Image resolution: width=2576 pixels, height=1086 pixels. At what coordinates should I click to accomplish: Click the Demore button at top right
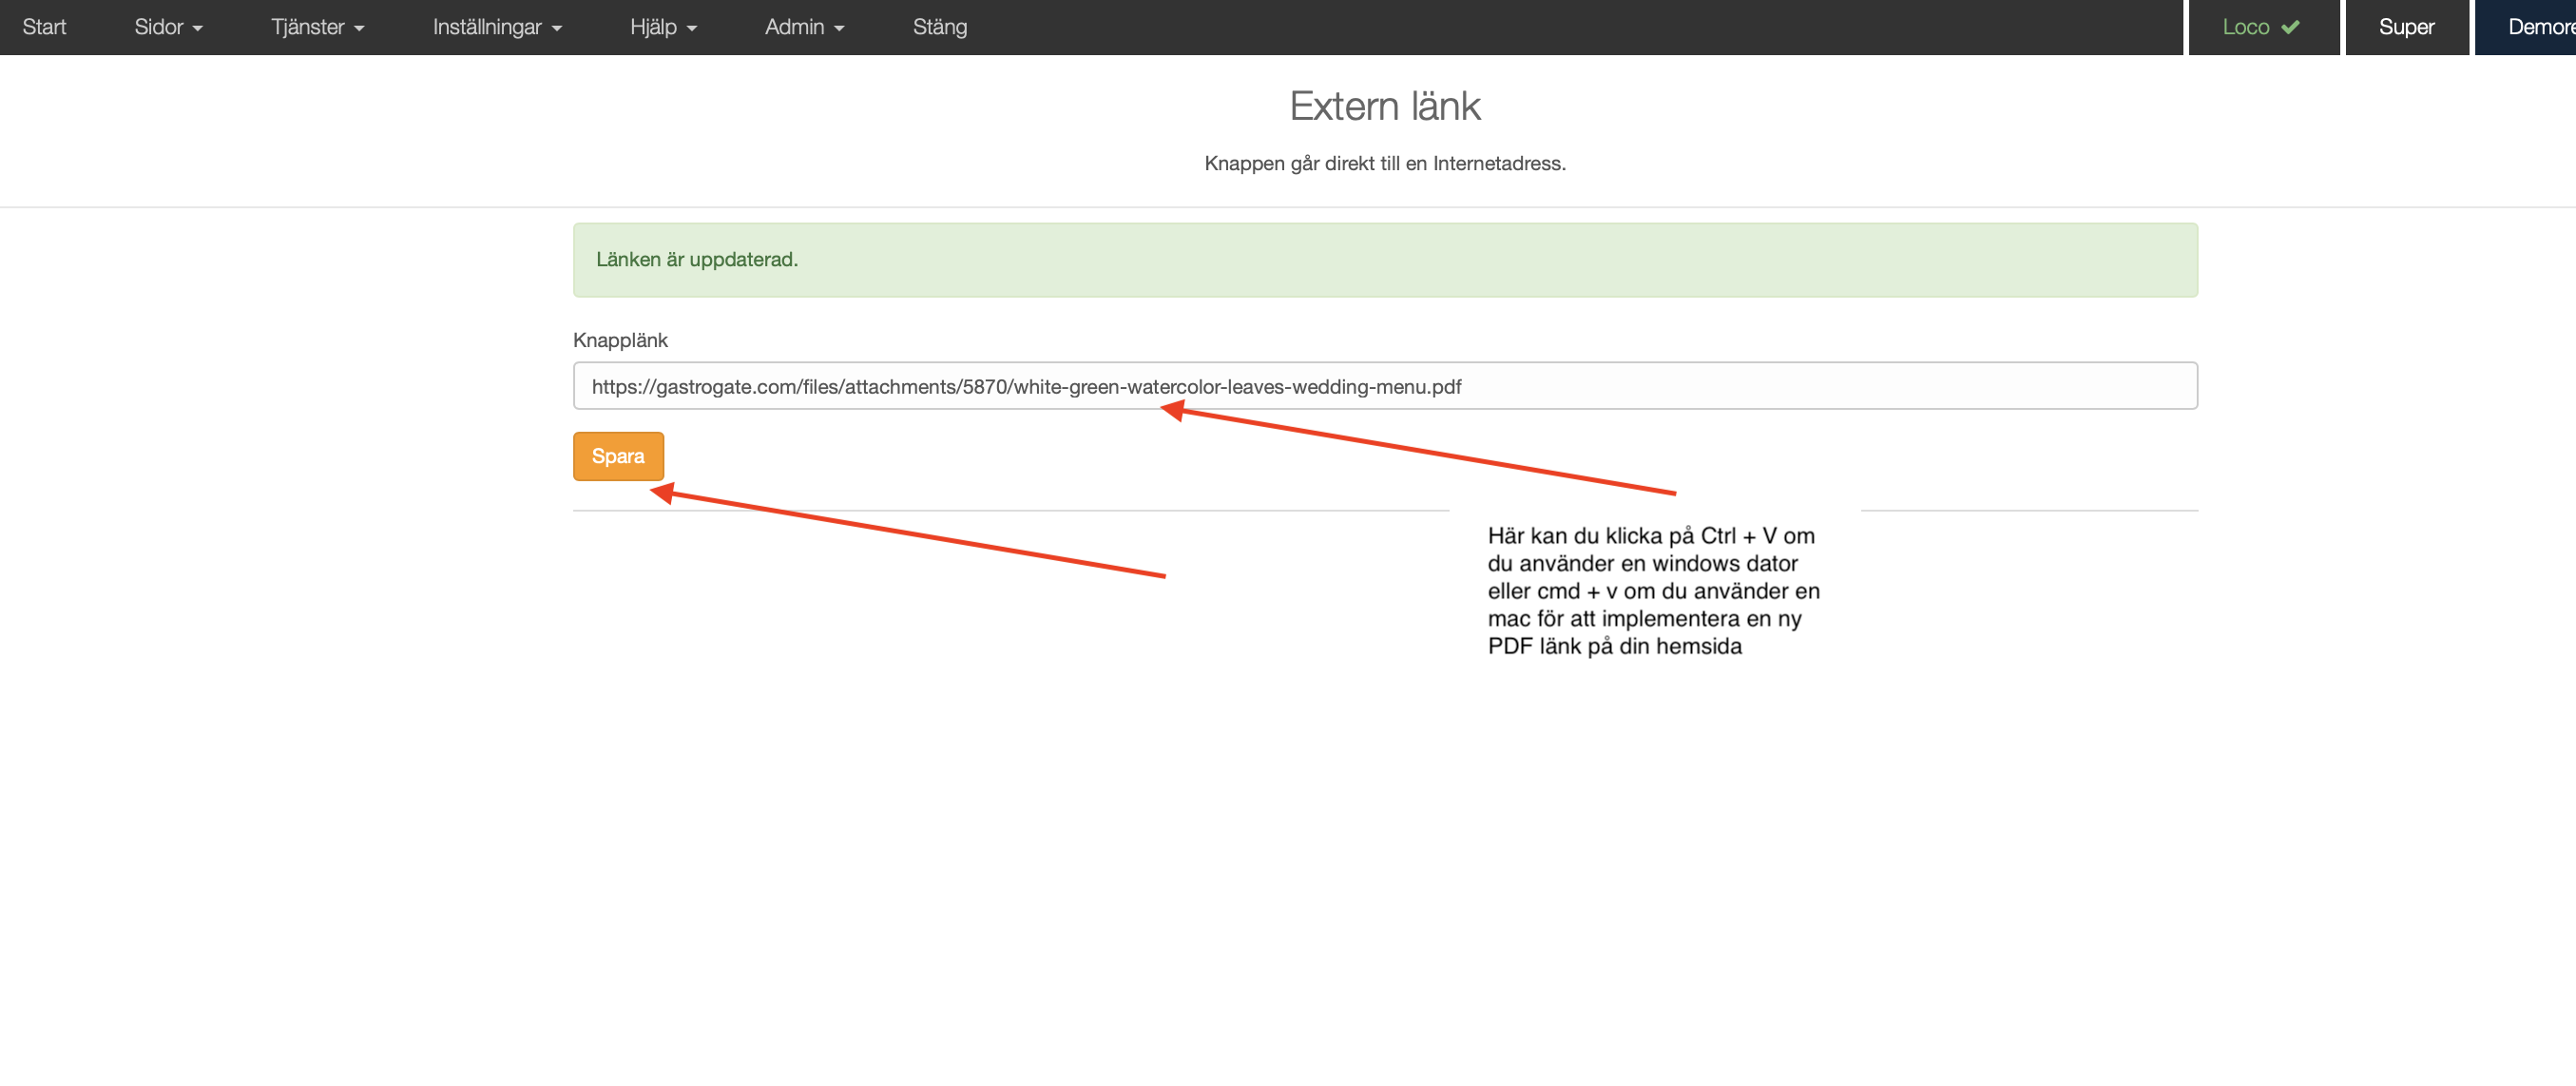pyautogui.click(x=2527, y=27)
